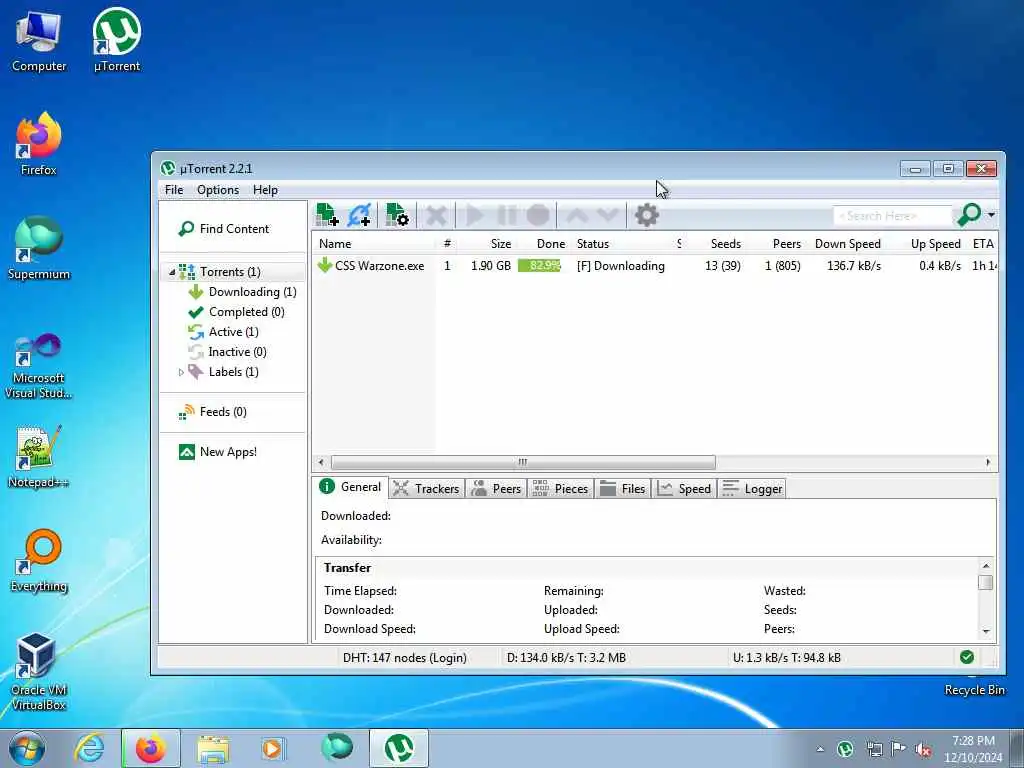Click the Add Torrent toolbar icon

[x=327, y=215]
